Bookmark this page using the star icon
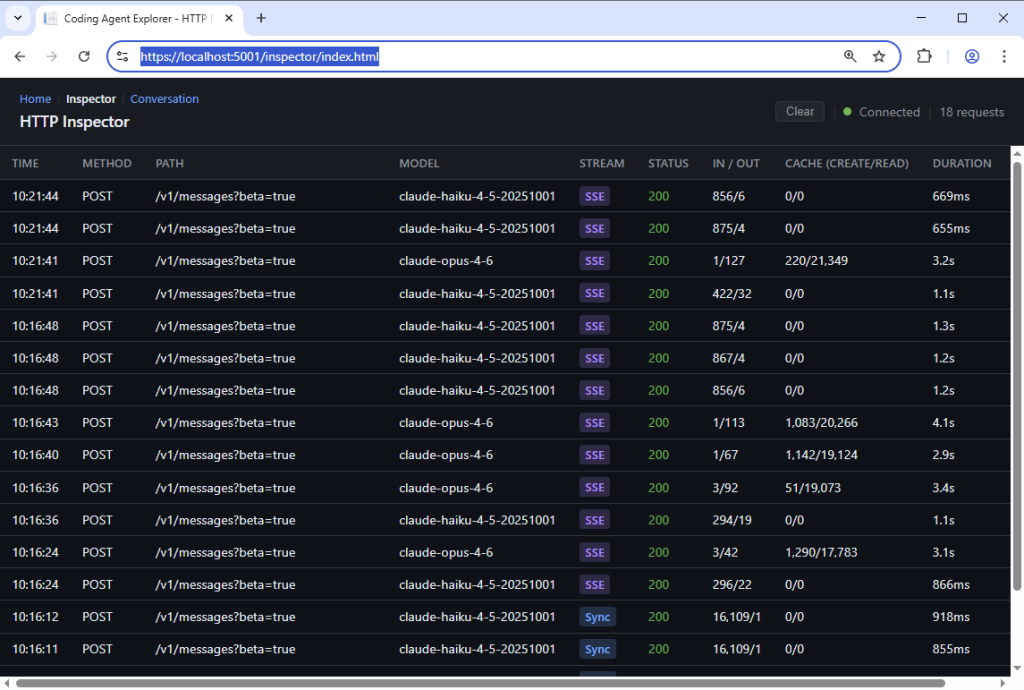This screenshot has height=690, width=1024. 878,56
